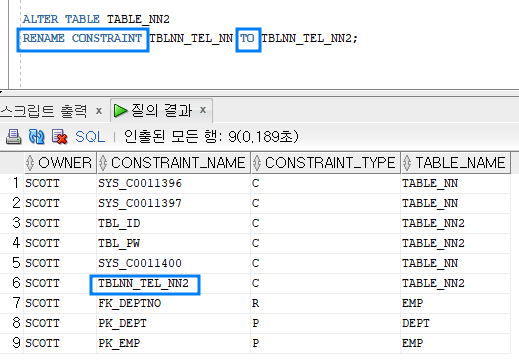Click the sort icon beside CONSTRAINT_TYPE header
Image resolution: width=519 pixels, height=364 pixels.
coord(257,163)
